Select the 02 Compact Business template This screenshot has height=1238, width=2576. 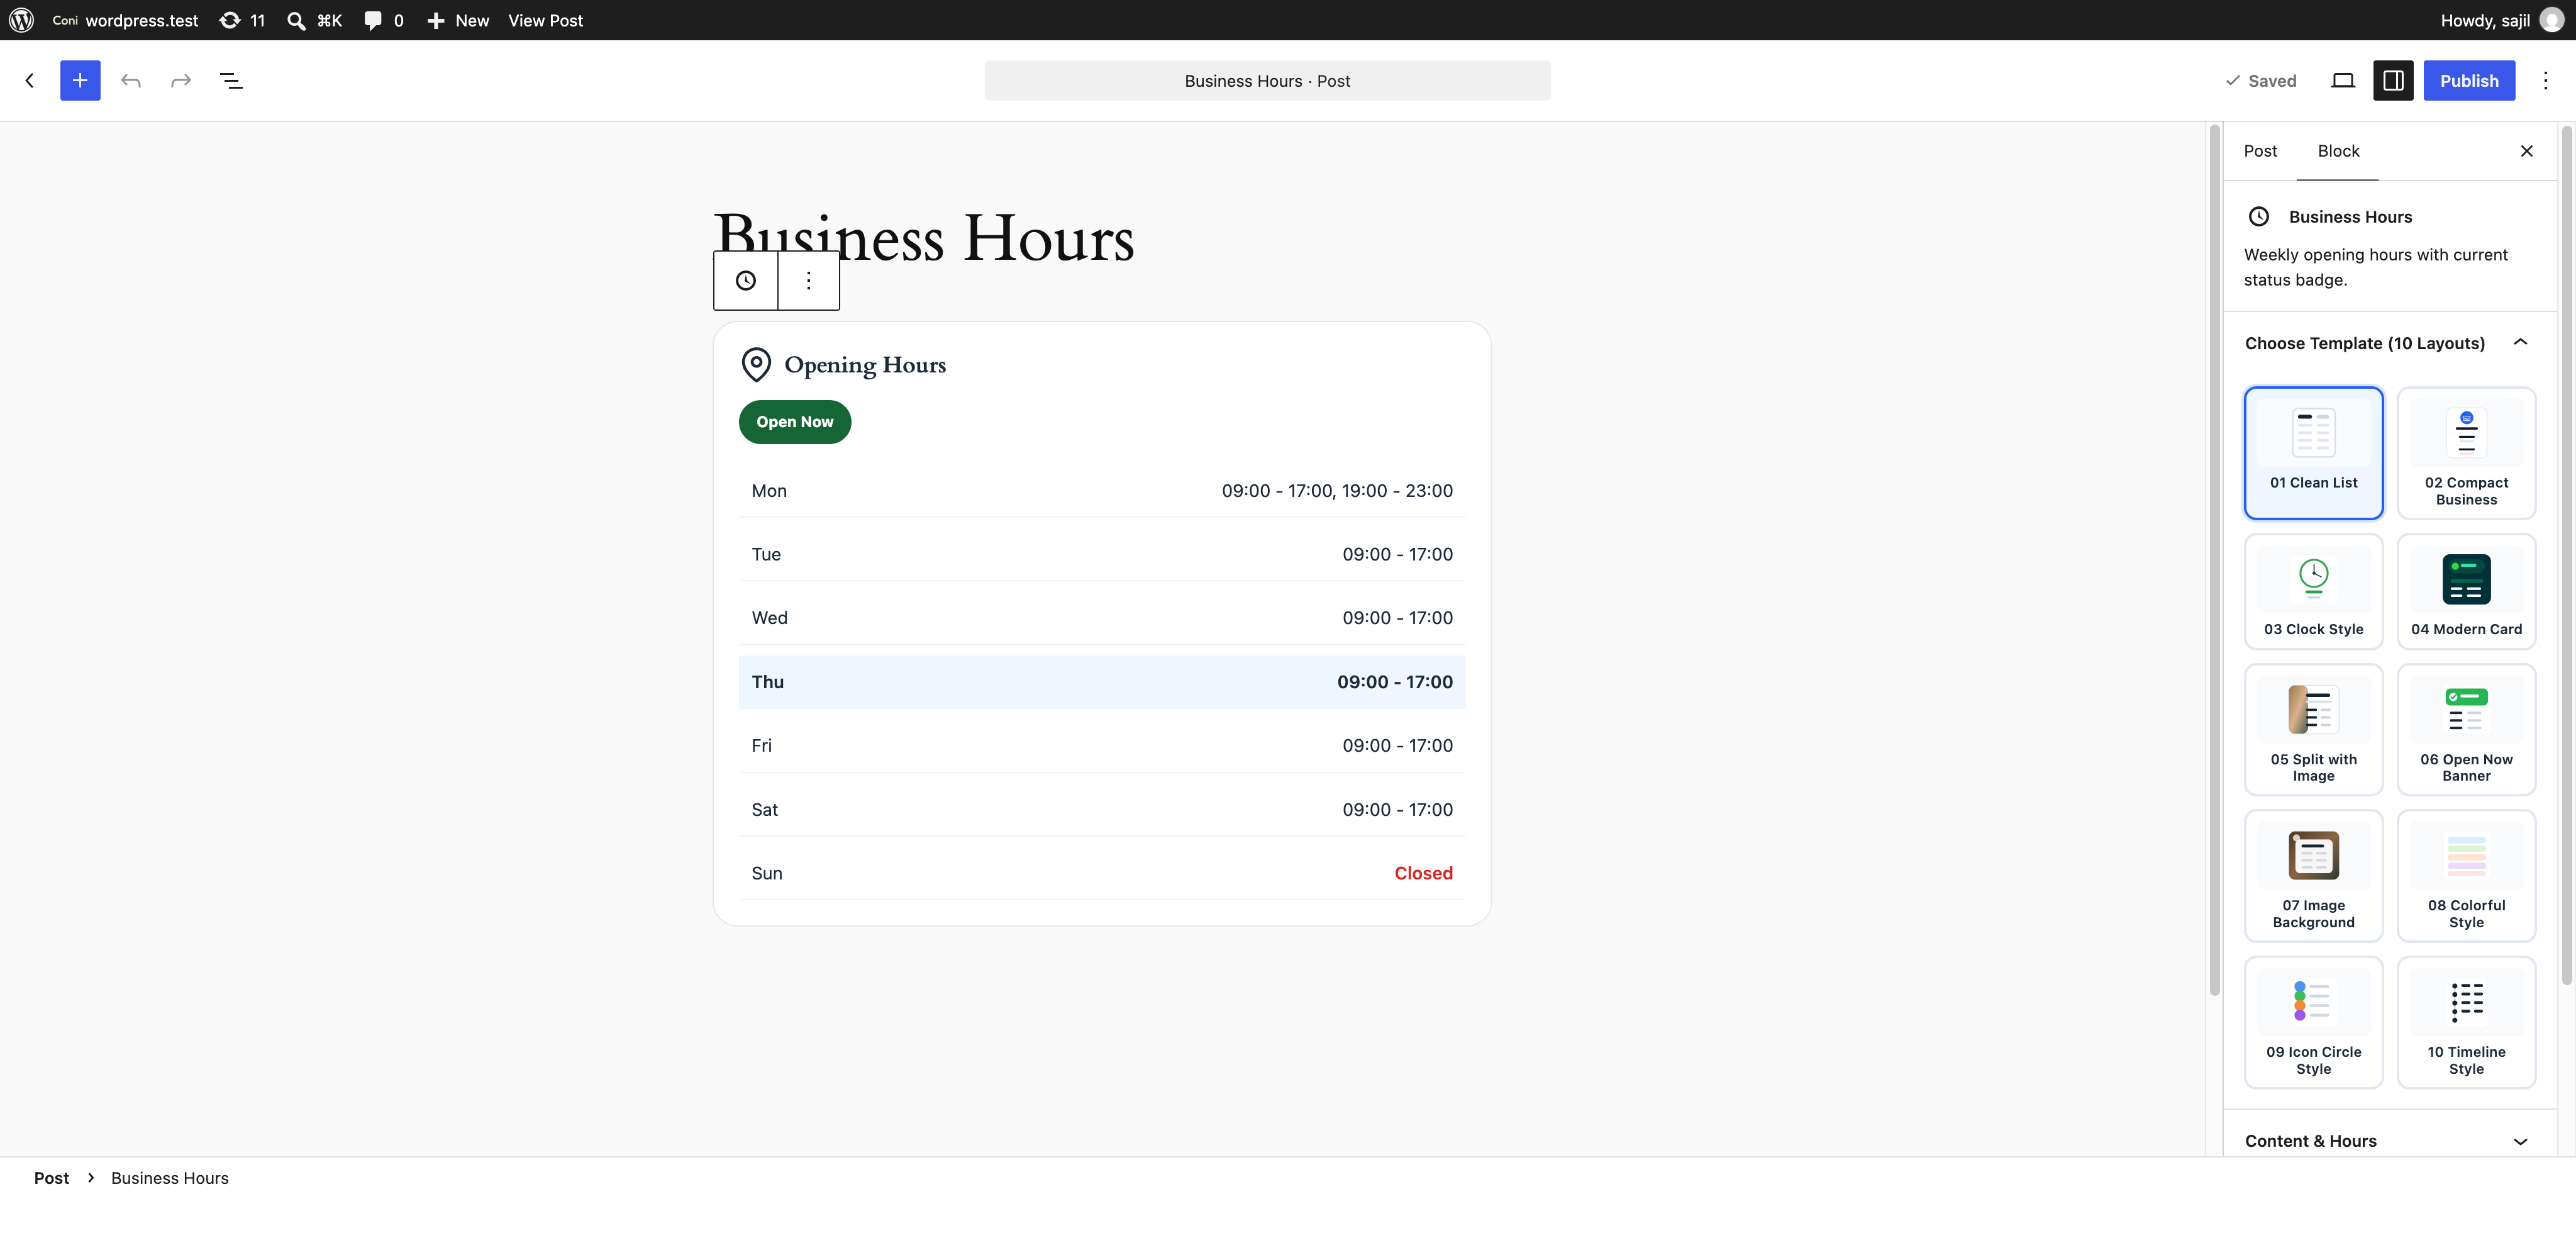tap(2466, 453)
